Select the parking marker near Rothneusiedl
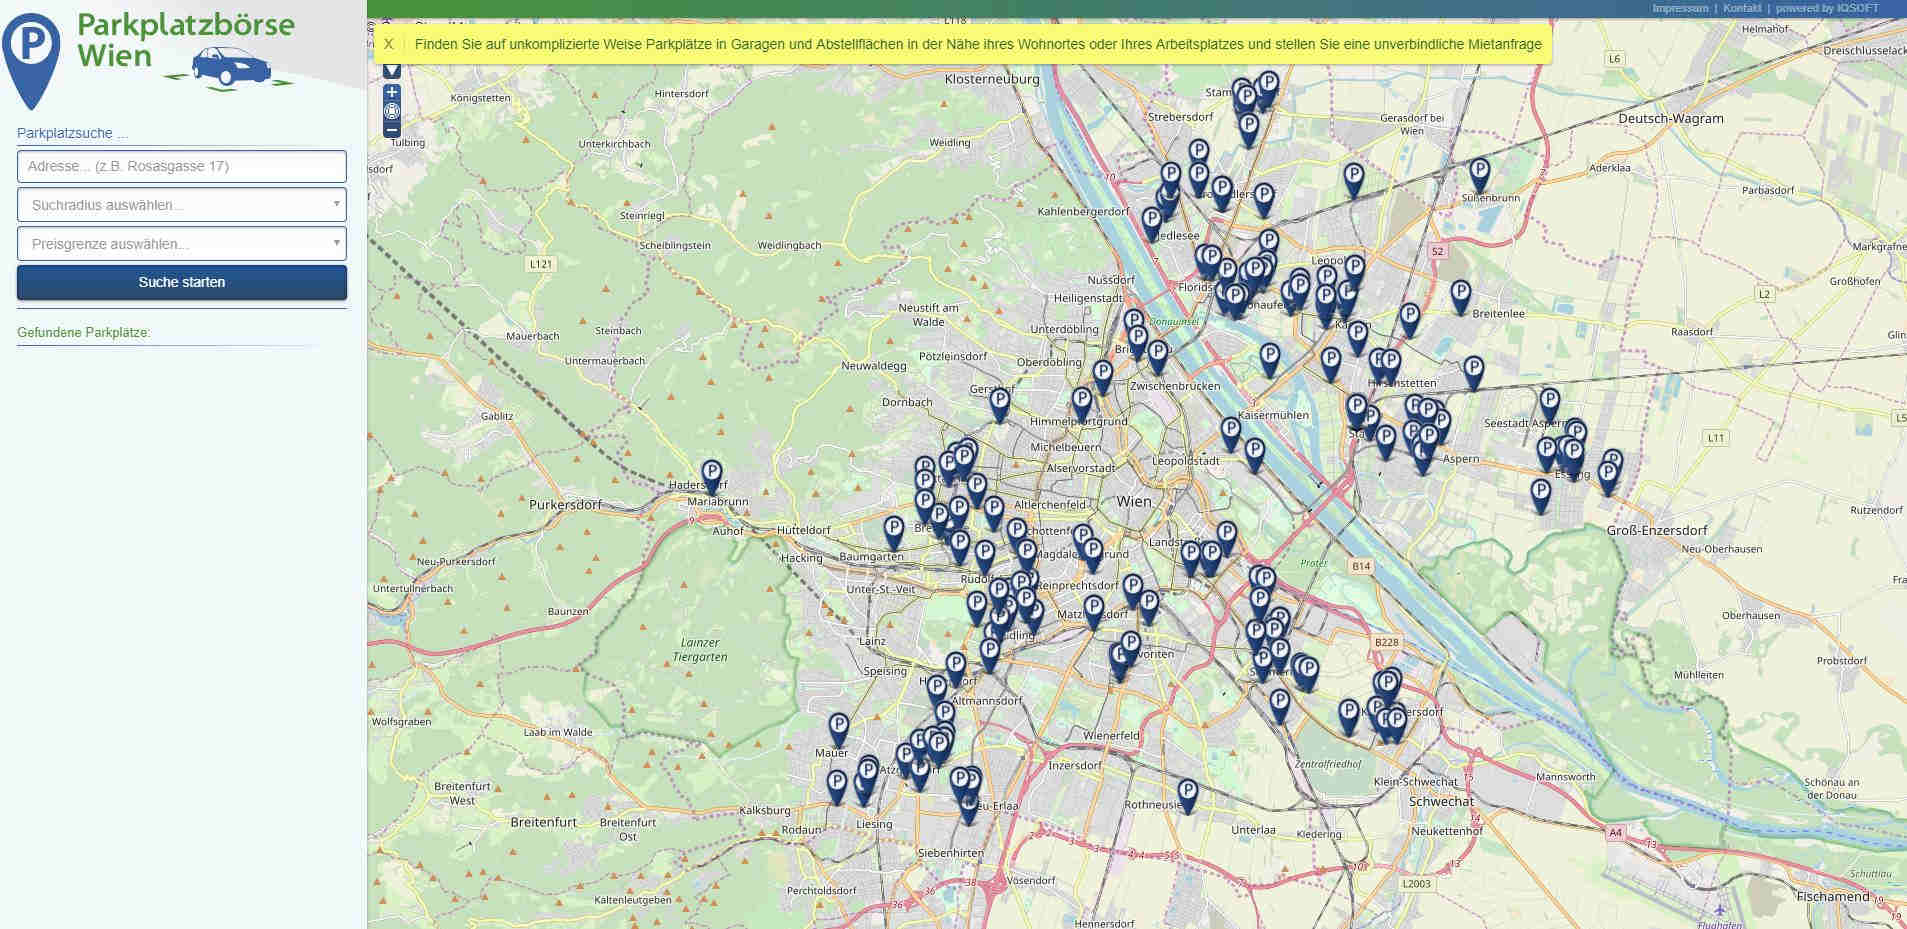 point(1187,794)
